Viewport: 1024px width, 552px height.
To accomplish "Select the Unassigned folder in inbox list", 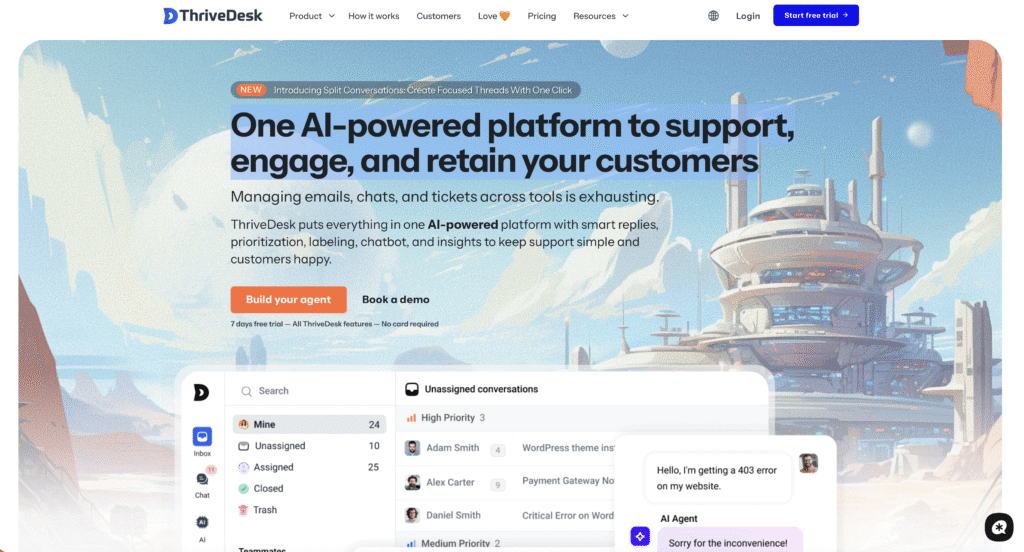I will [x=309, y=446].
